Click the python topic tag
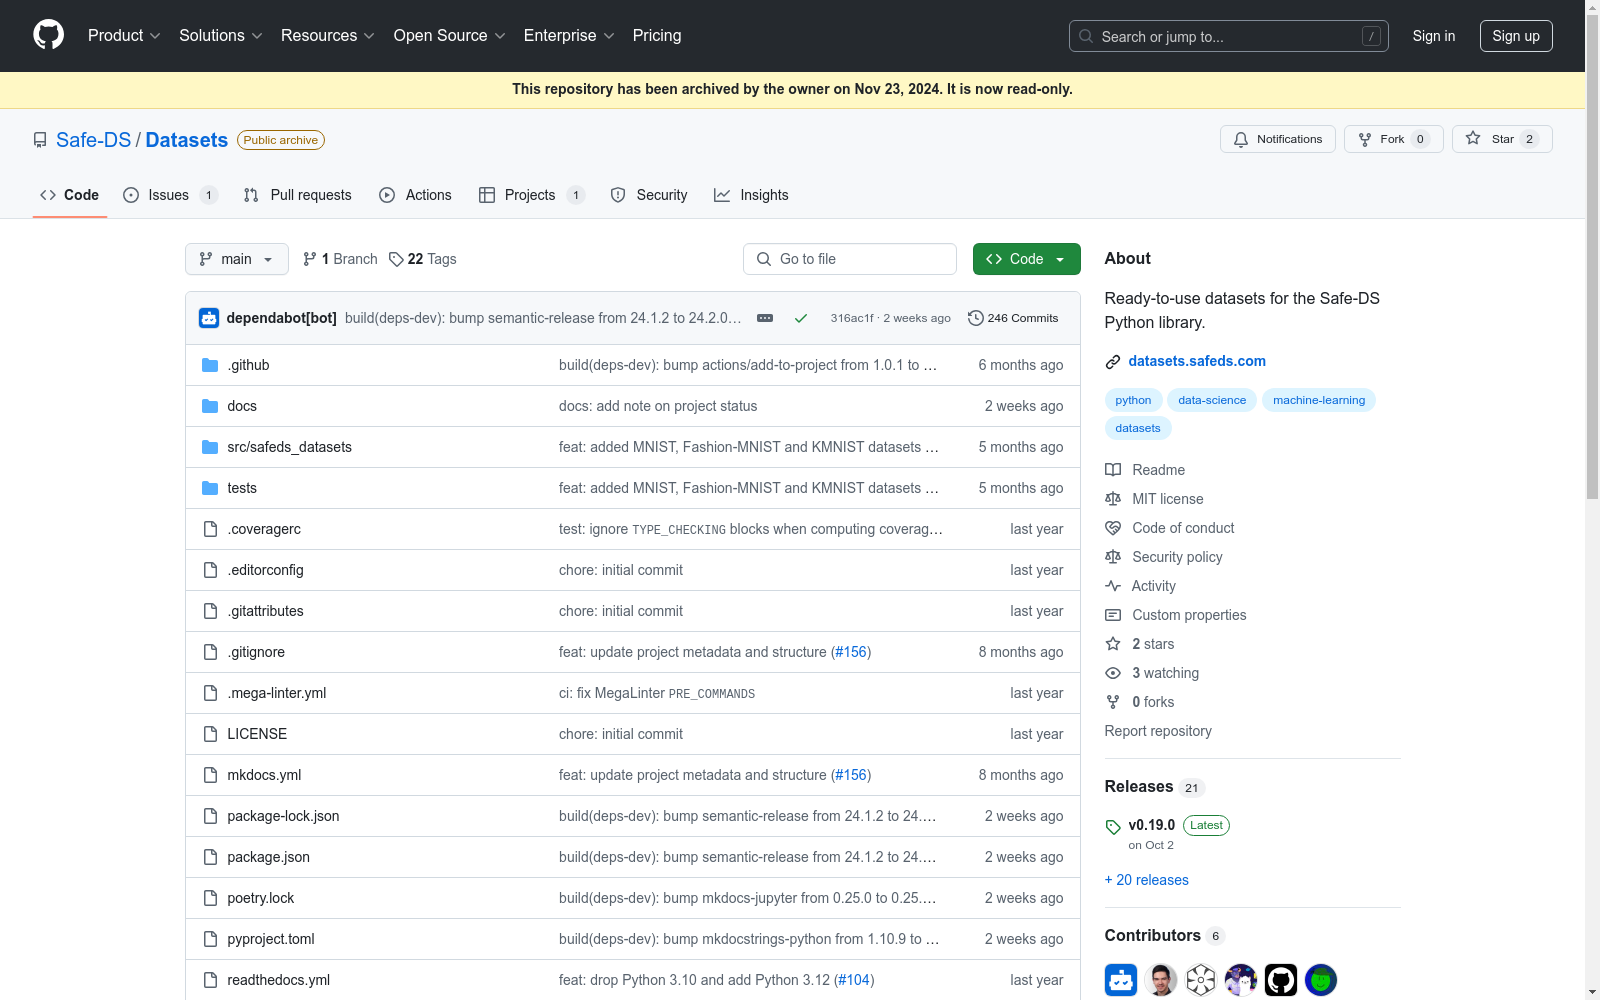The image size is (1600, 1000). 1133,400
